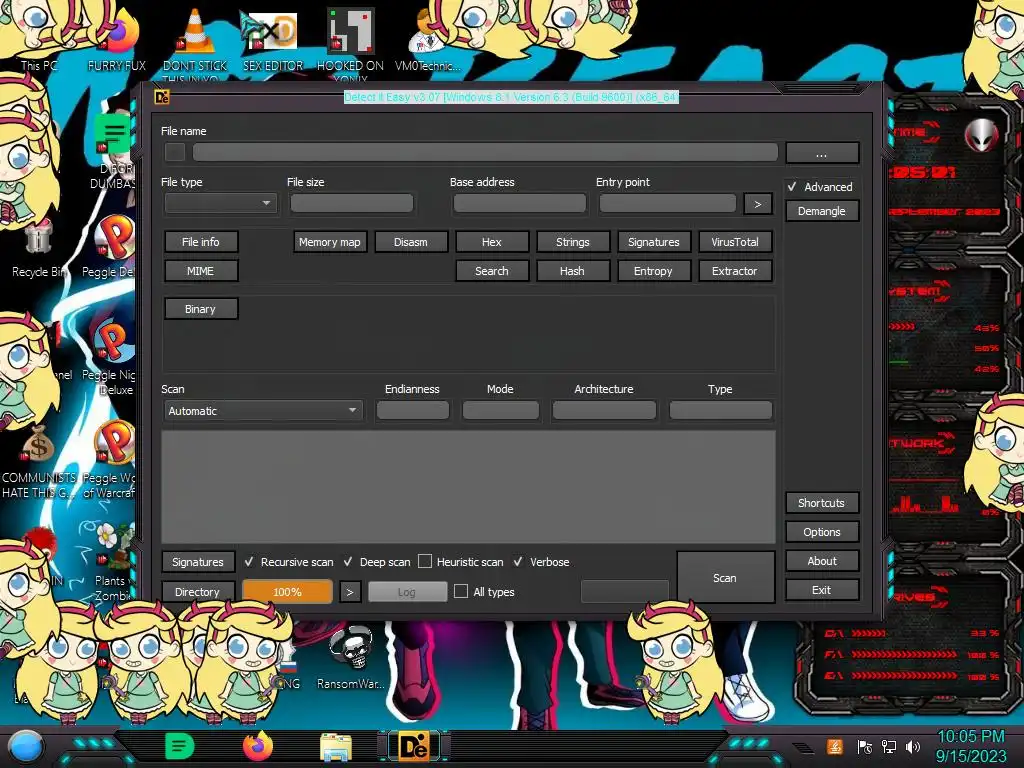Open the Hash tool
The width and height of the screenshot is (1024, 768).
573,270
